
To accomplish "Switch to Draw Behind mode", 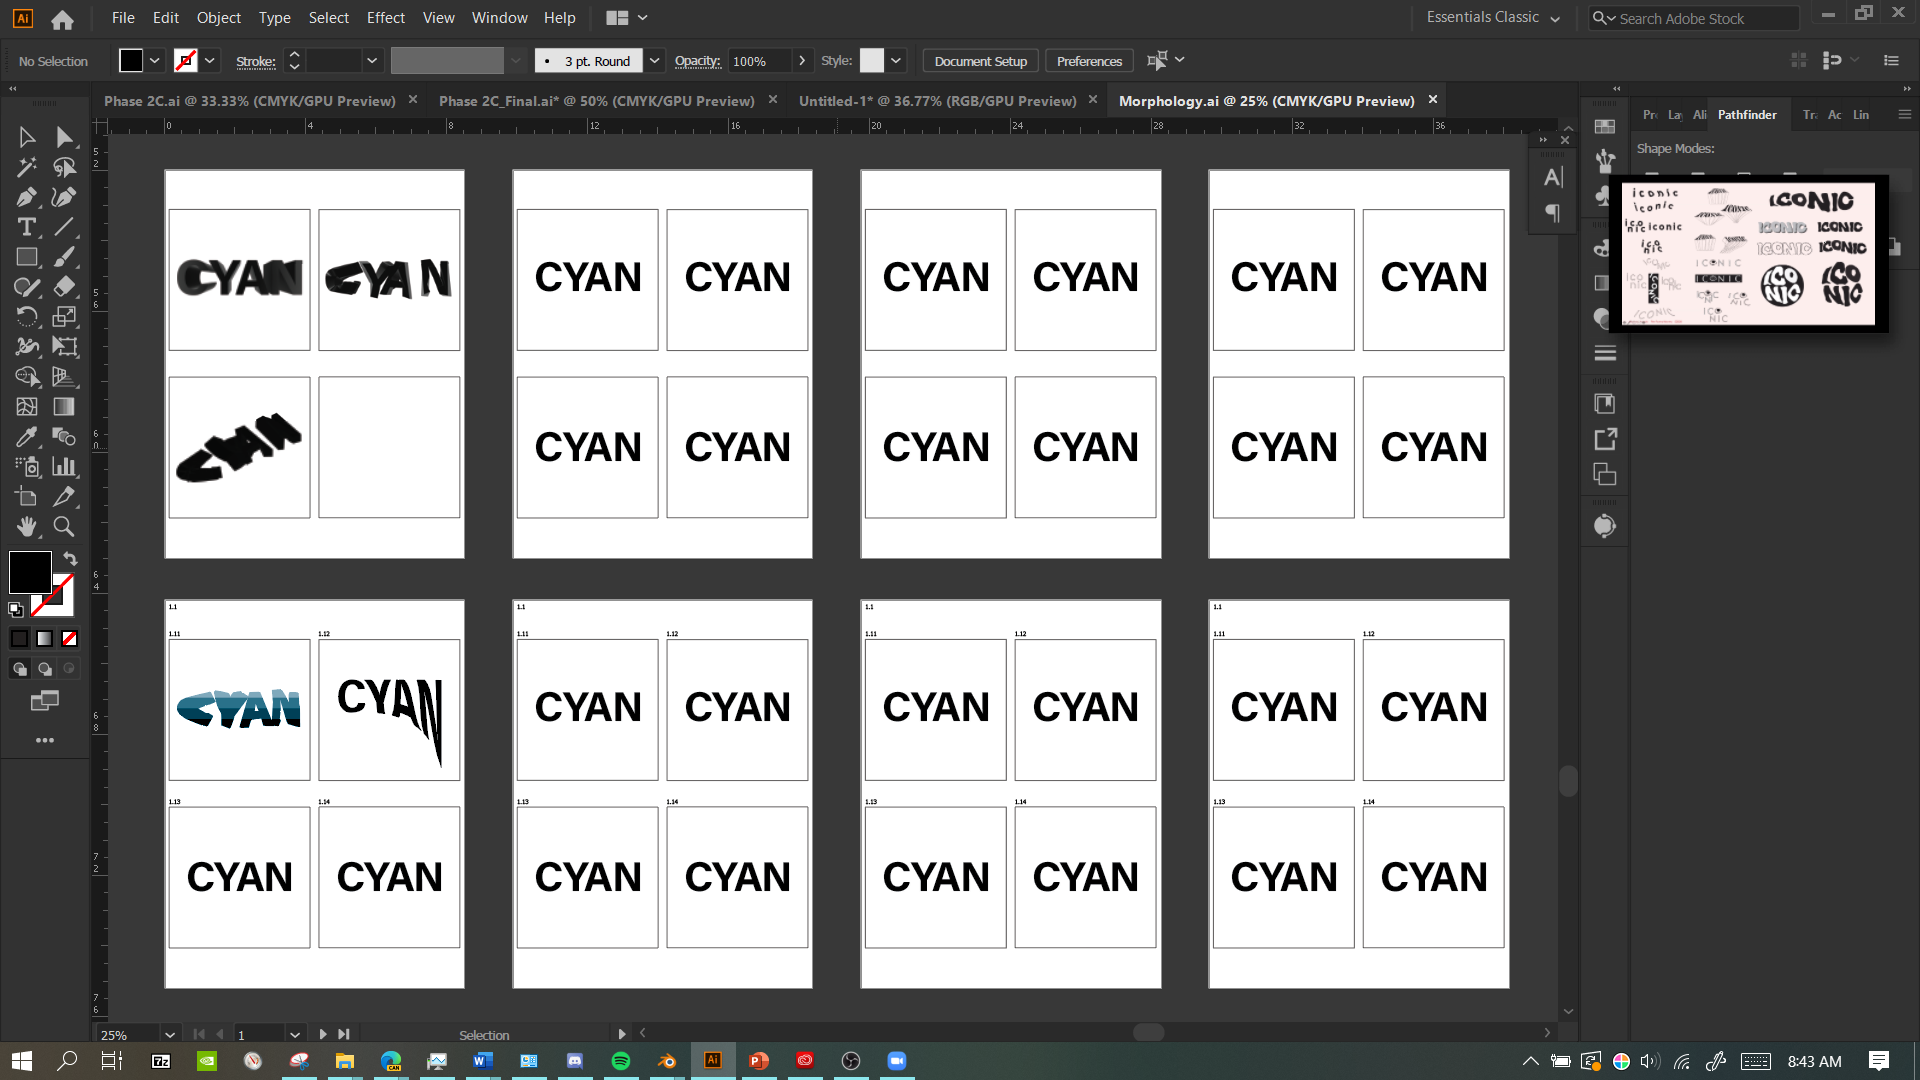I will (44, 669).
